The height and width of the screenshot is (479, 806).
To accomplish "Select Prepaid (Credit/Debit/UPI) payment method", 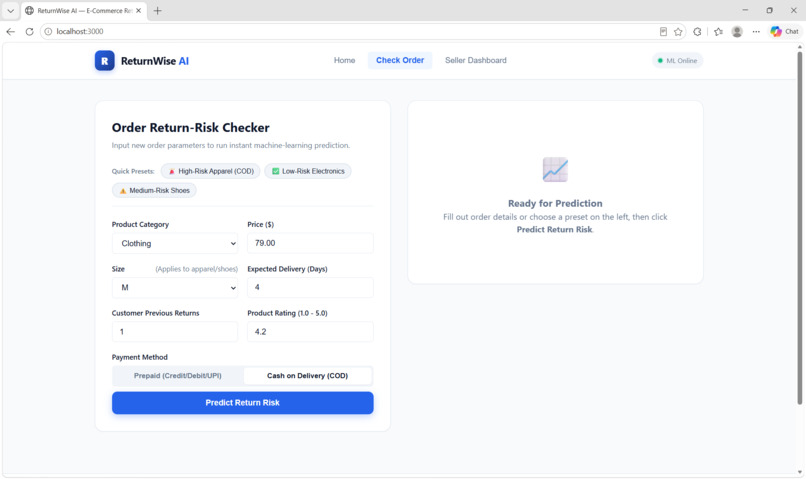I will [178, 376].
